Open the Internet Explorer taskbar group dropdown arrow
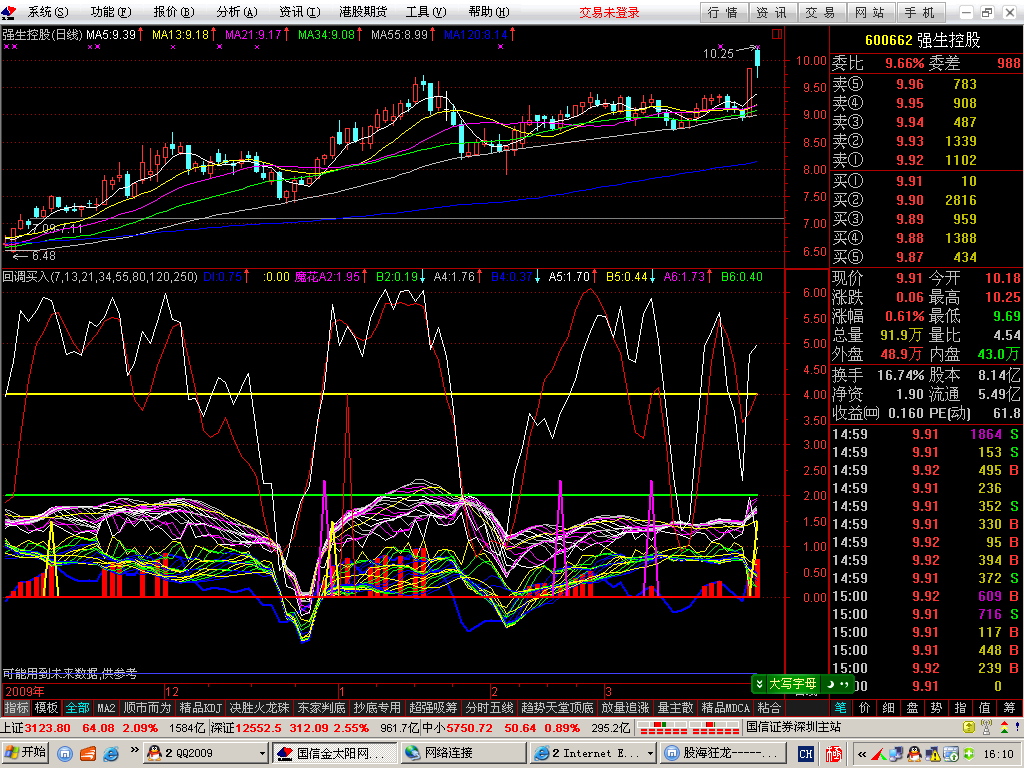1024x768 pixels. [650, 754]
